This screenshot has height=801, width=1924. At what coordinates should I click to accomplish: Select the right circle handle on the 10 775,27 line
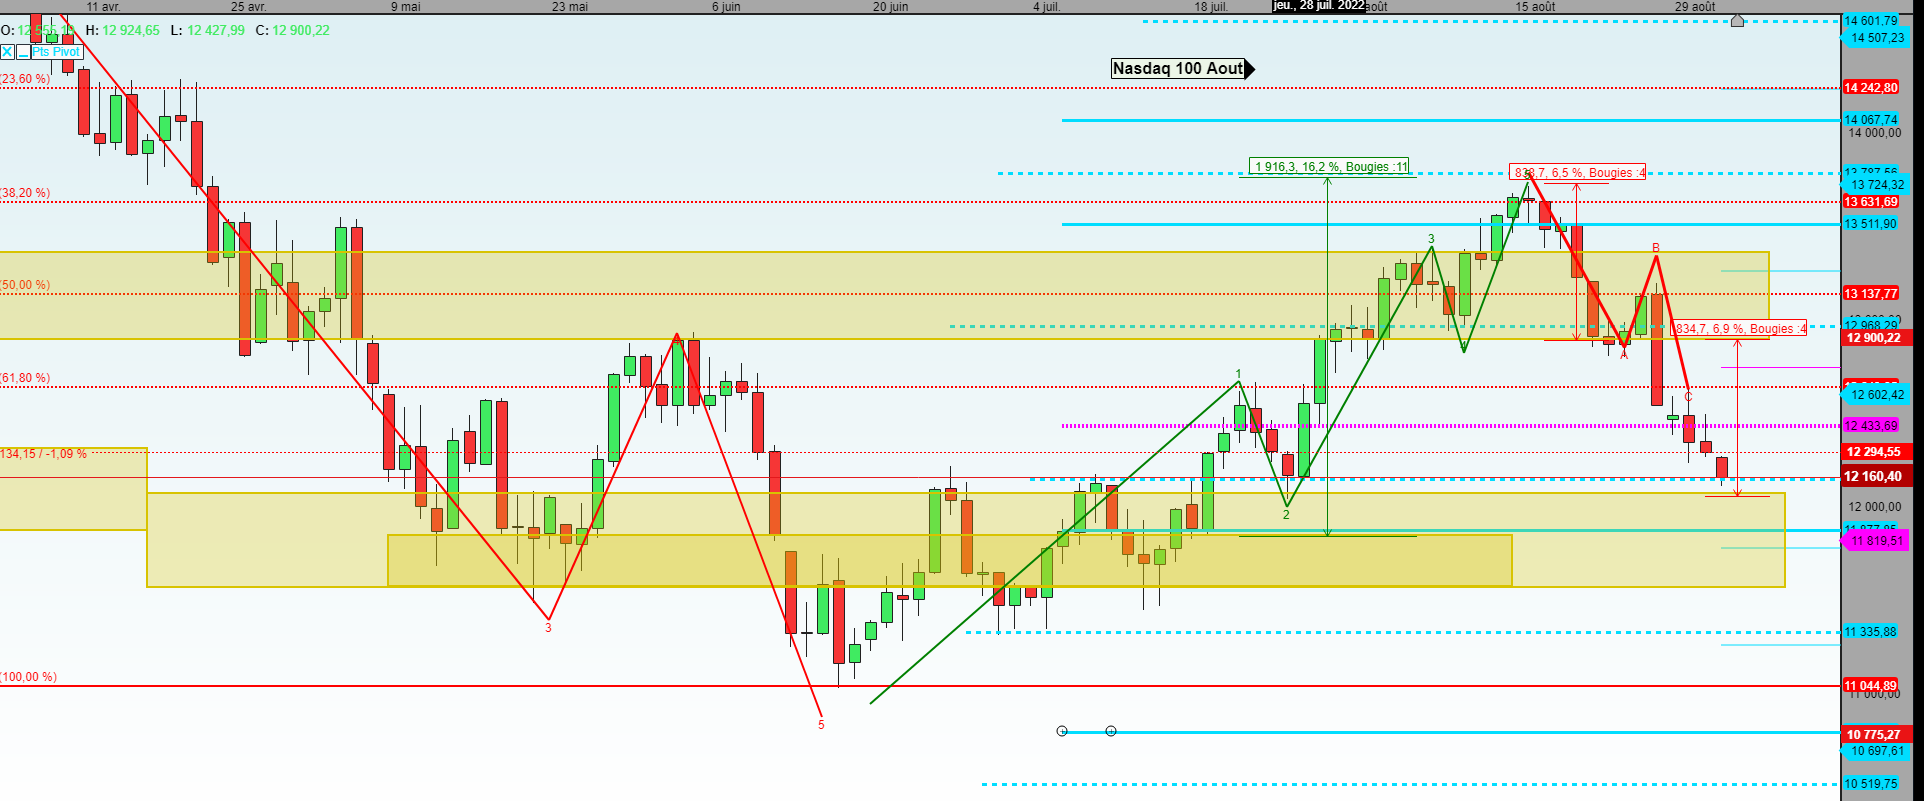(x=1111, y=731)
